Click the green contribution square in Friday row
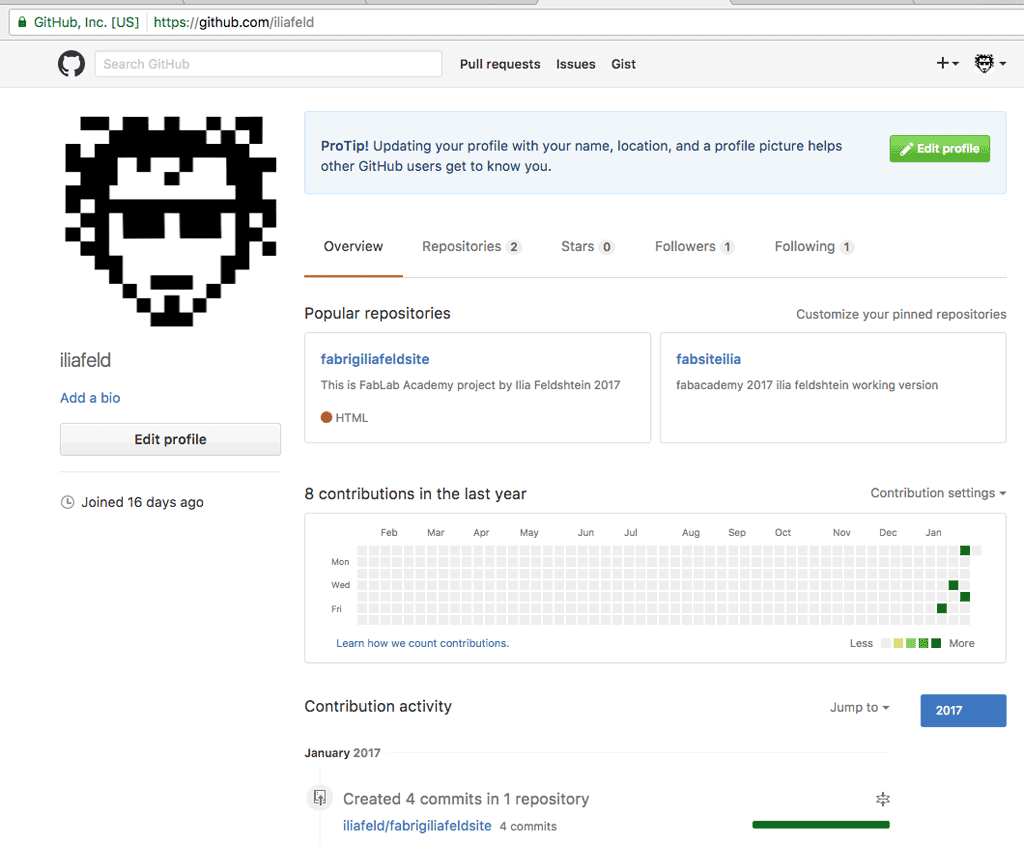 [942, 608]
